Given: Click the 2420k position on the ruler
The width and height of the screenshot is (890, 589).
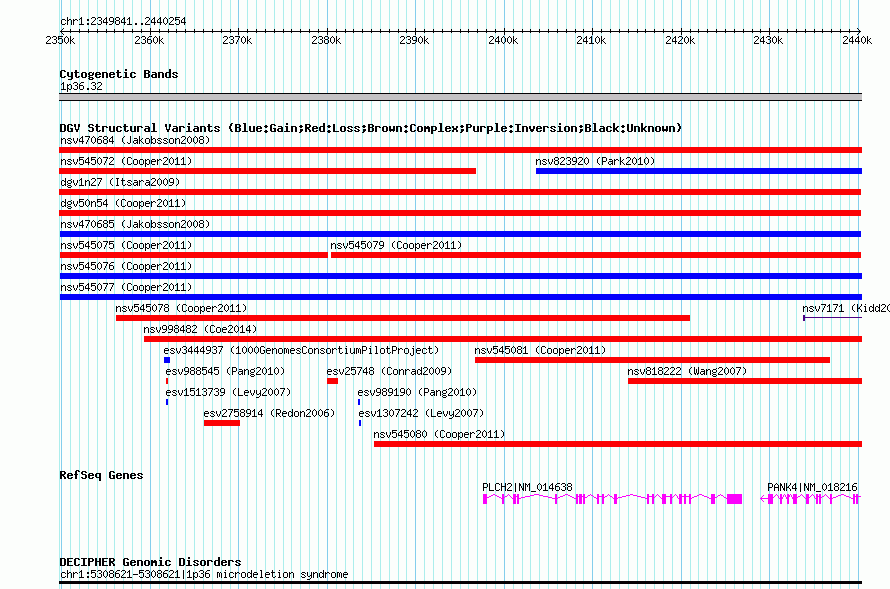Looking at the screenshot, I should [680, 40].
